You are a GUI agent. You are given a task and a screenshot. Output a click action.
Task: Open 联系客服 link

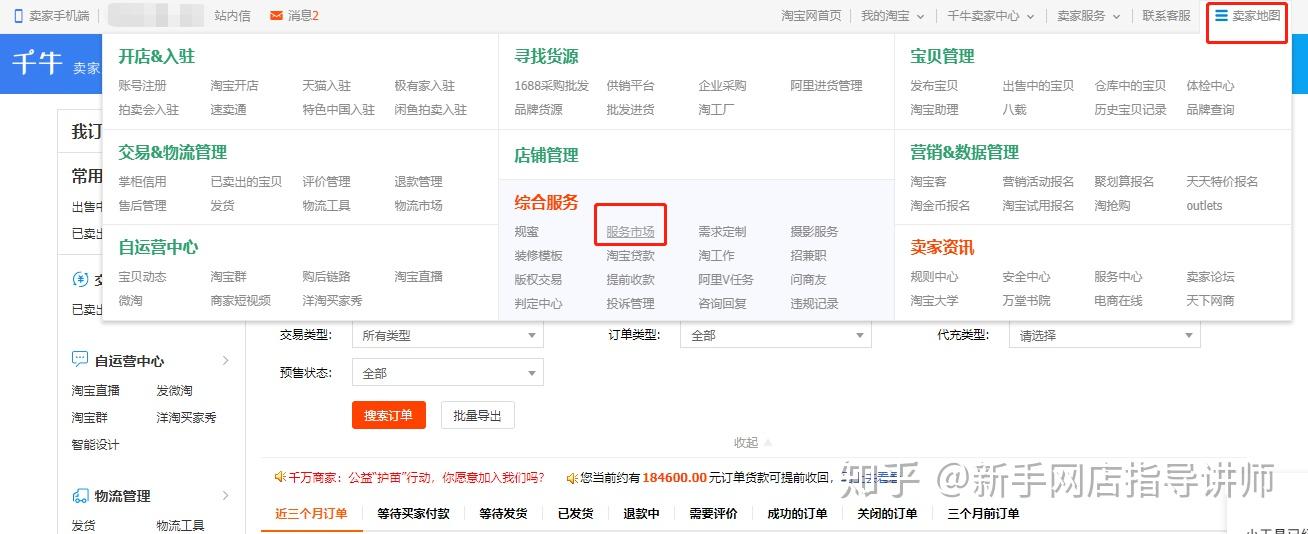coord(1167,16)
